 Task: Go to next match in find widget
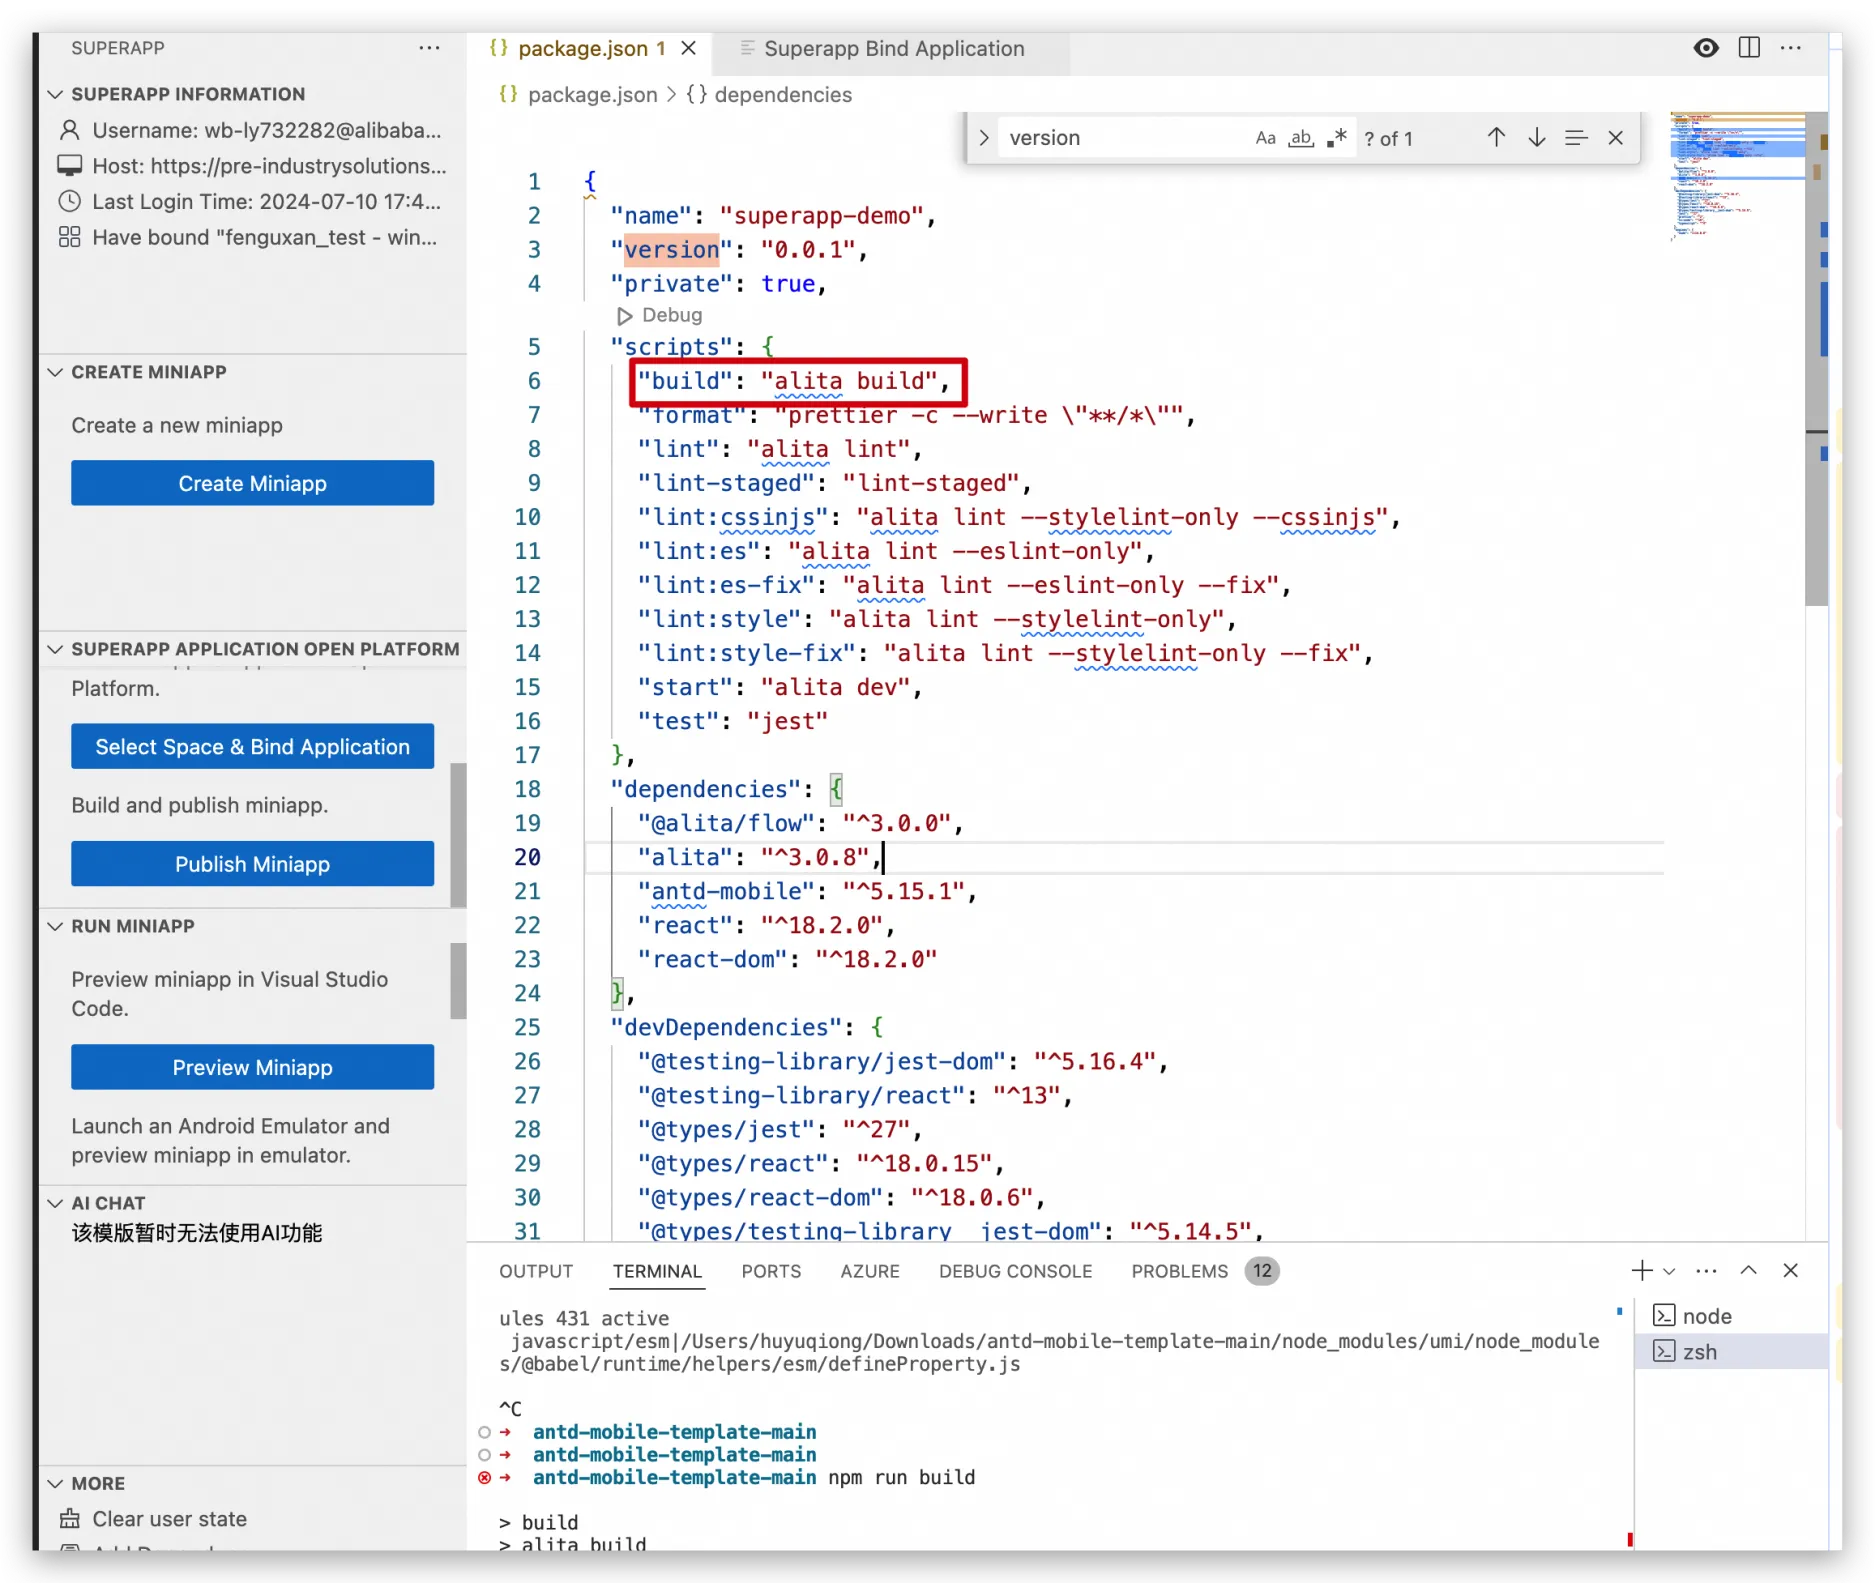tap(1537, 138)
